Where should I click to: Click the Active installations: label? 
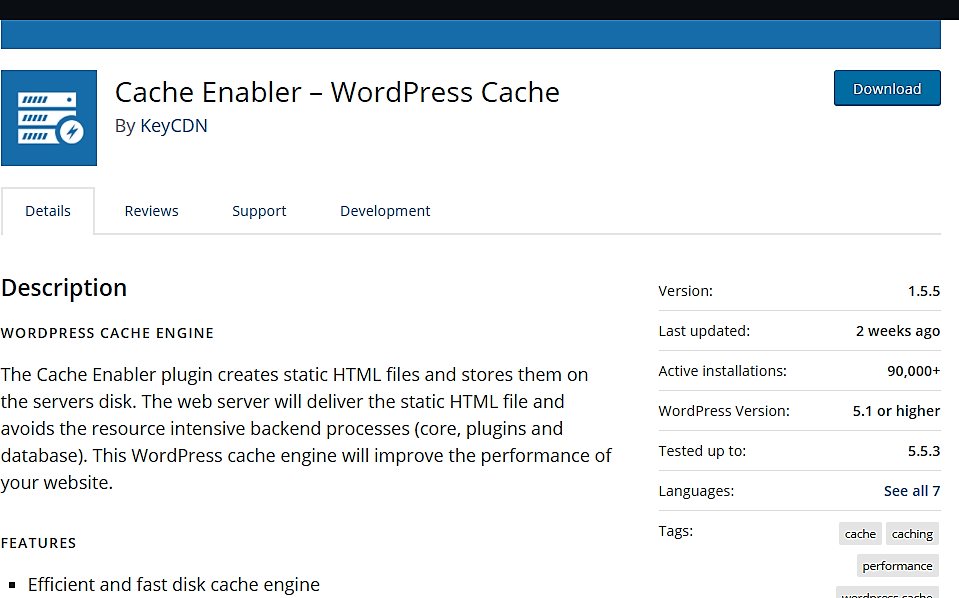722,371
